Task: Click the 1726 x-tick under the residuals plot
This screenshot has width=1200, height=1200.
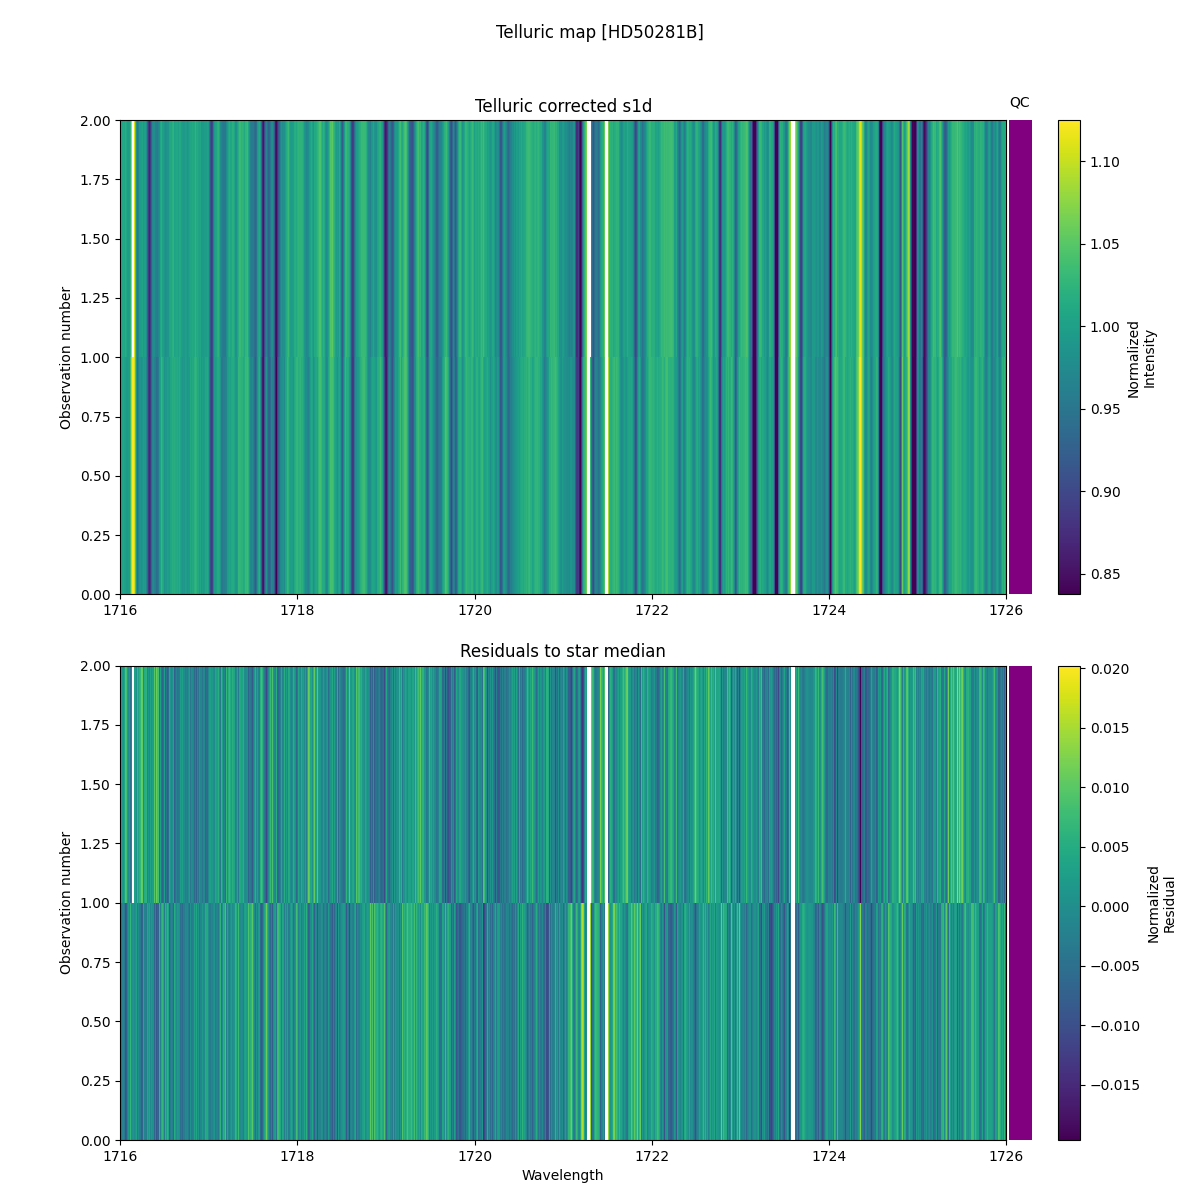Action: pos(1006,1155)
